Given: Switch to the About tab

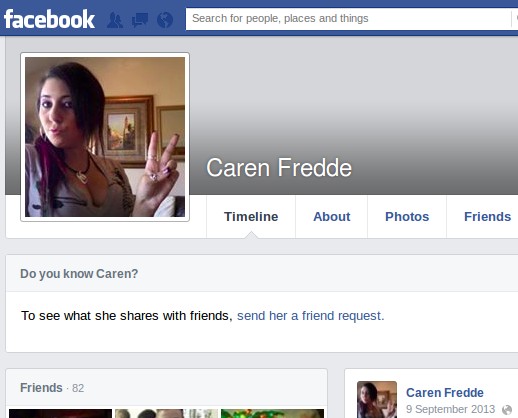Looking at the screenshot, I should pos(332,217).
